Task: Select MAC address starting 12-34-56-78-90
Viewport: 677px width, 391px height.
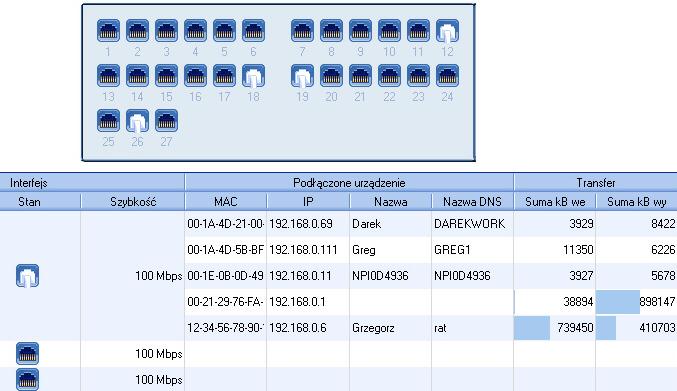Action: [226, 328]
